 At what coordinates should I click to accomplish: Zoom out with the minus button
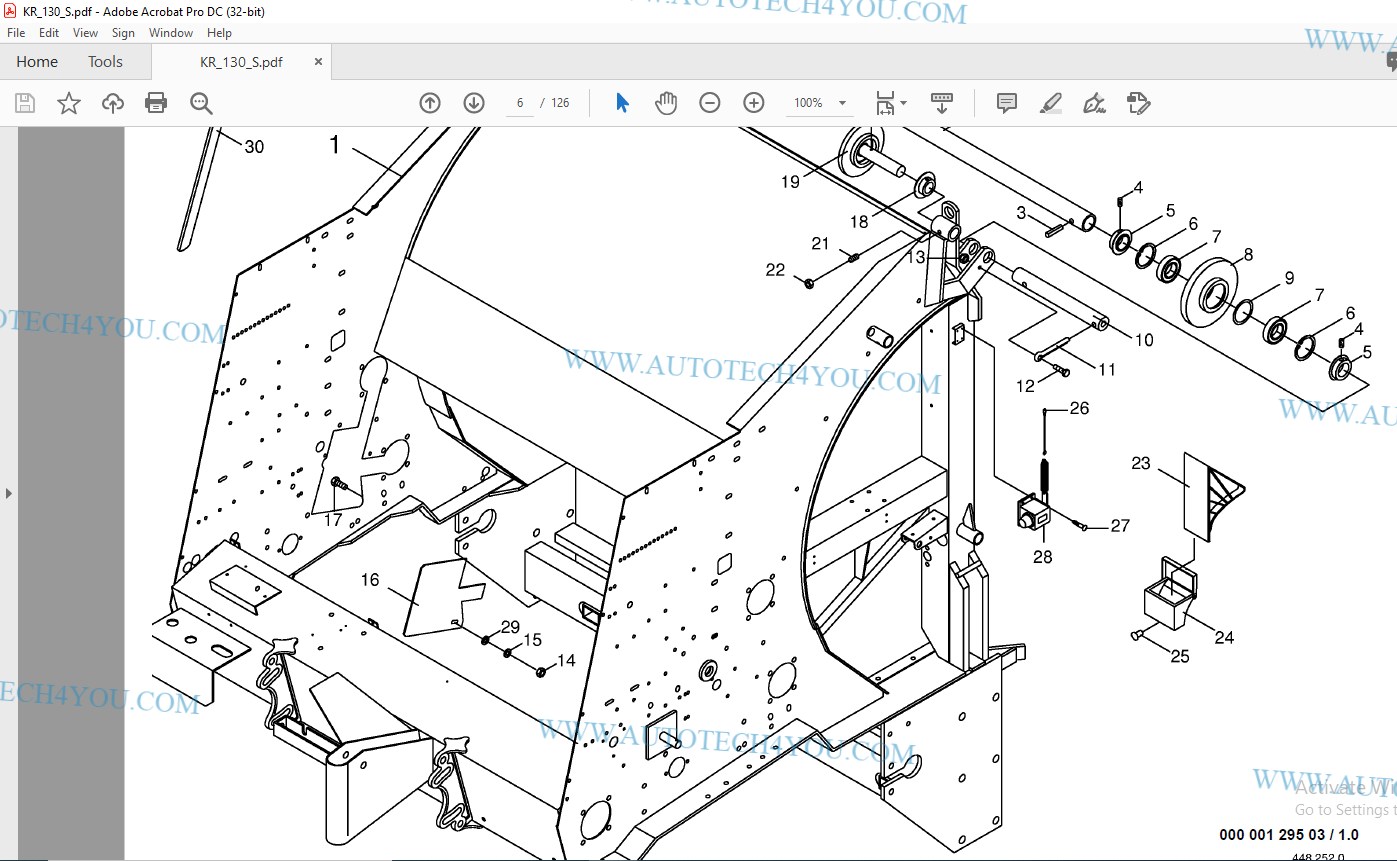point(710,103)
